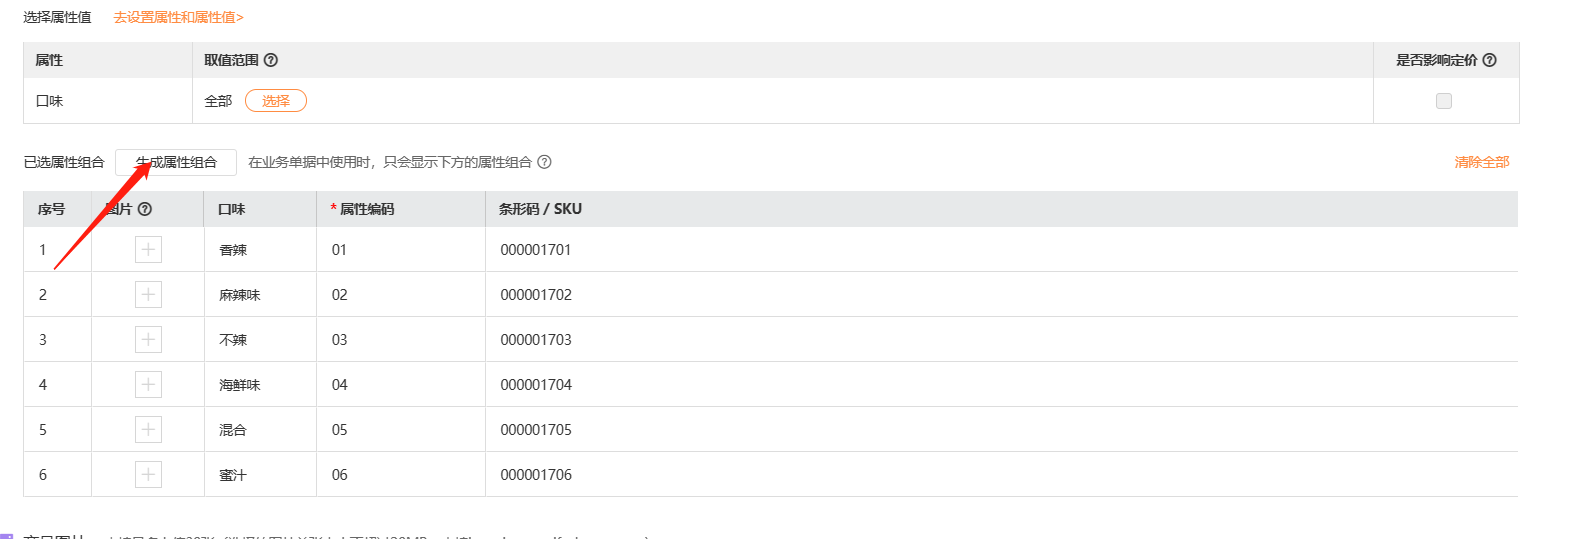Enable 是否影响定价 checkbox for 口味

(1443, 101)
